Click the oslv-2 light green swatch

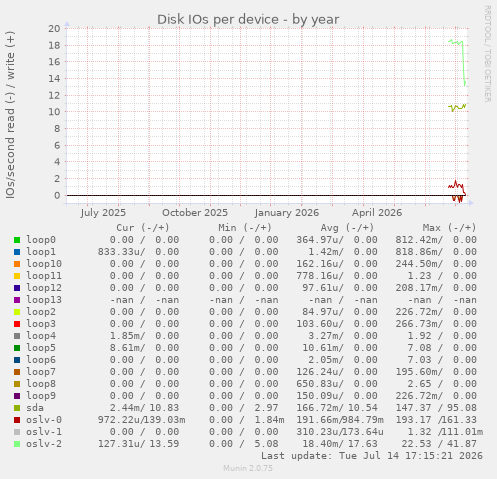coord(17,444)
